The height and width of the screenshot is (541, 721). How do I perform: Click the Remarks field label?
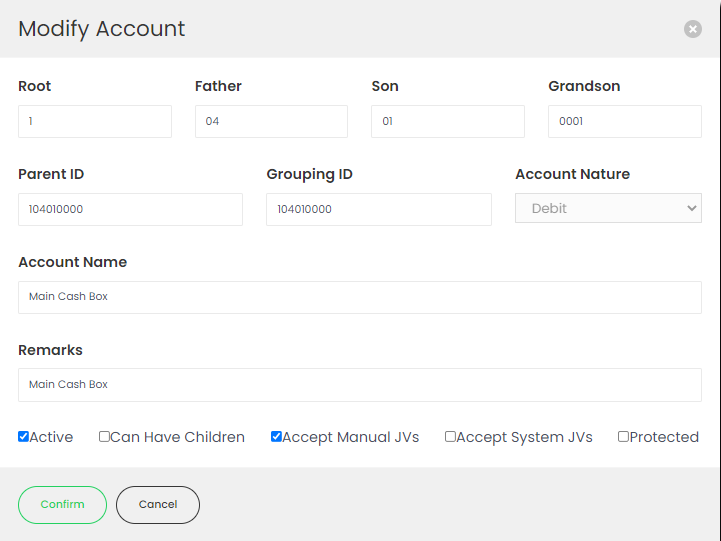click(50, 350)
